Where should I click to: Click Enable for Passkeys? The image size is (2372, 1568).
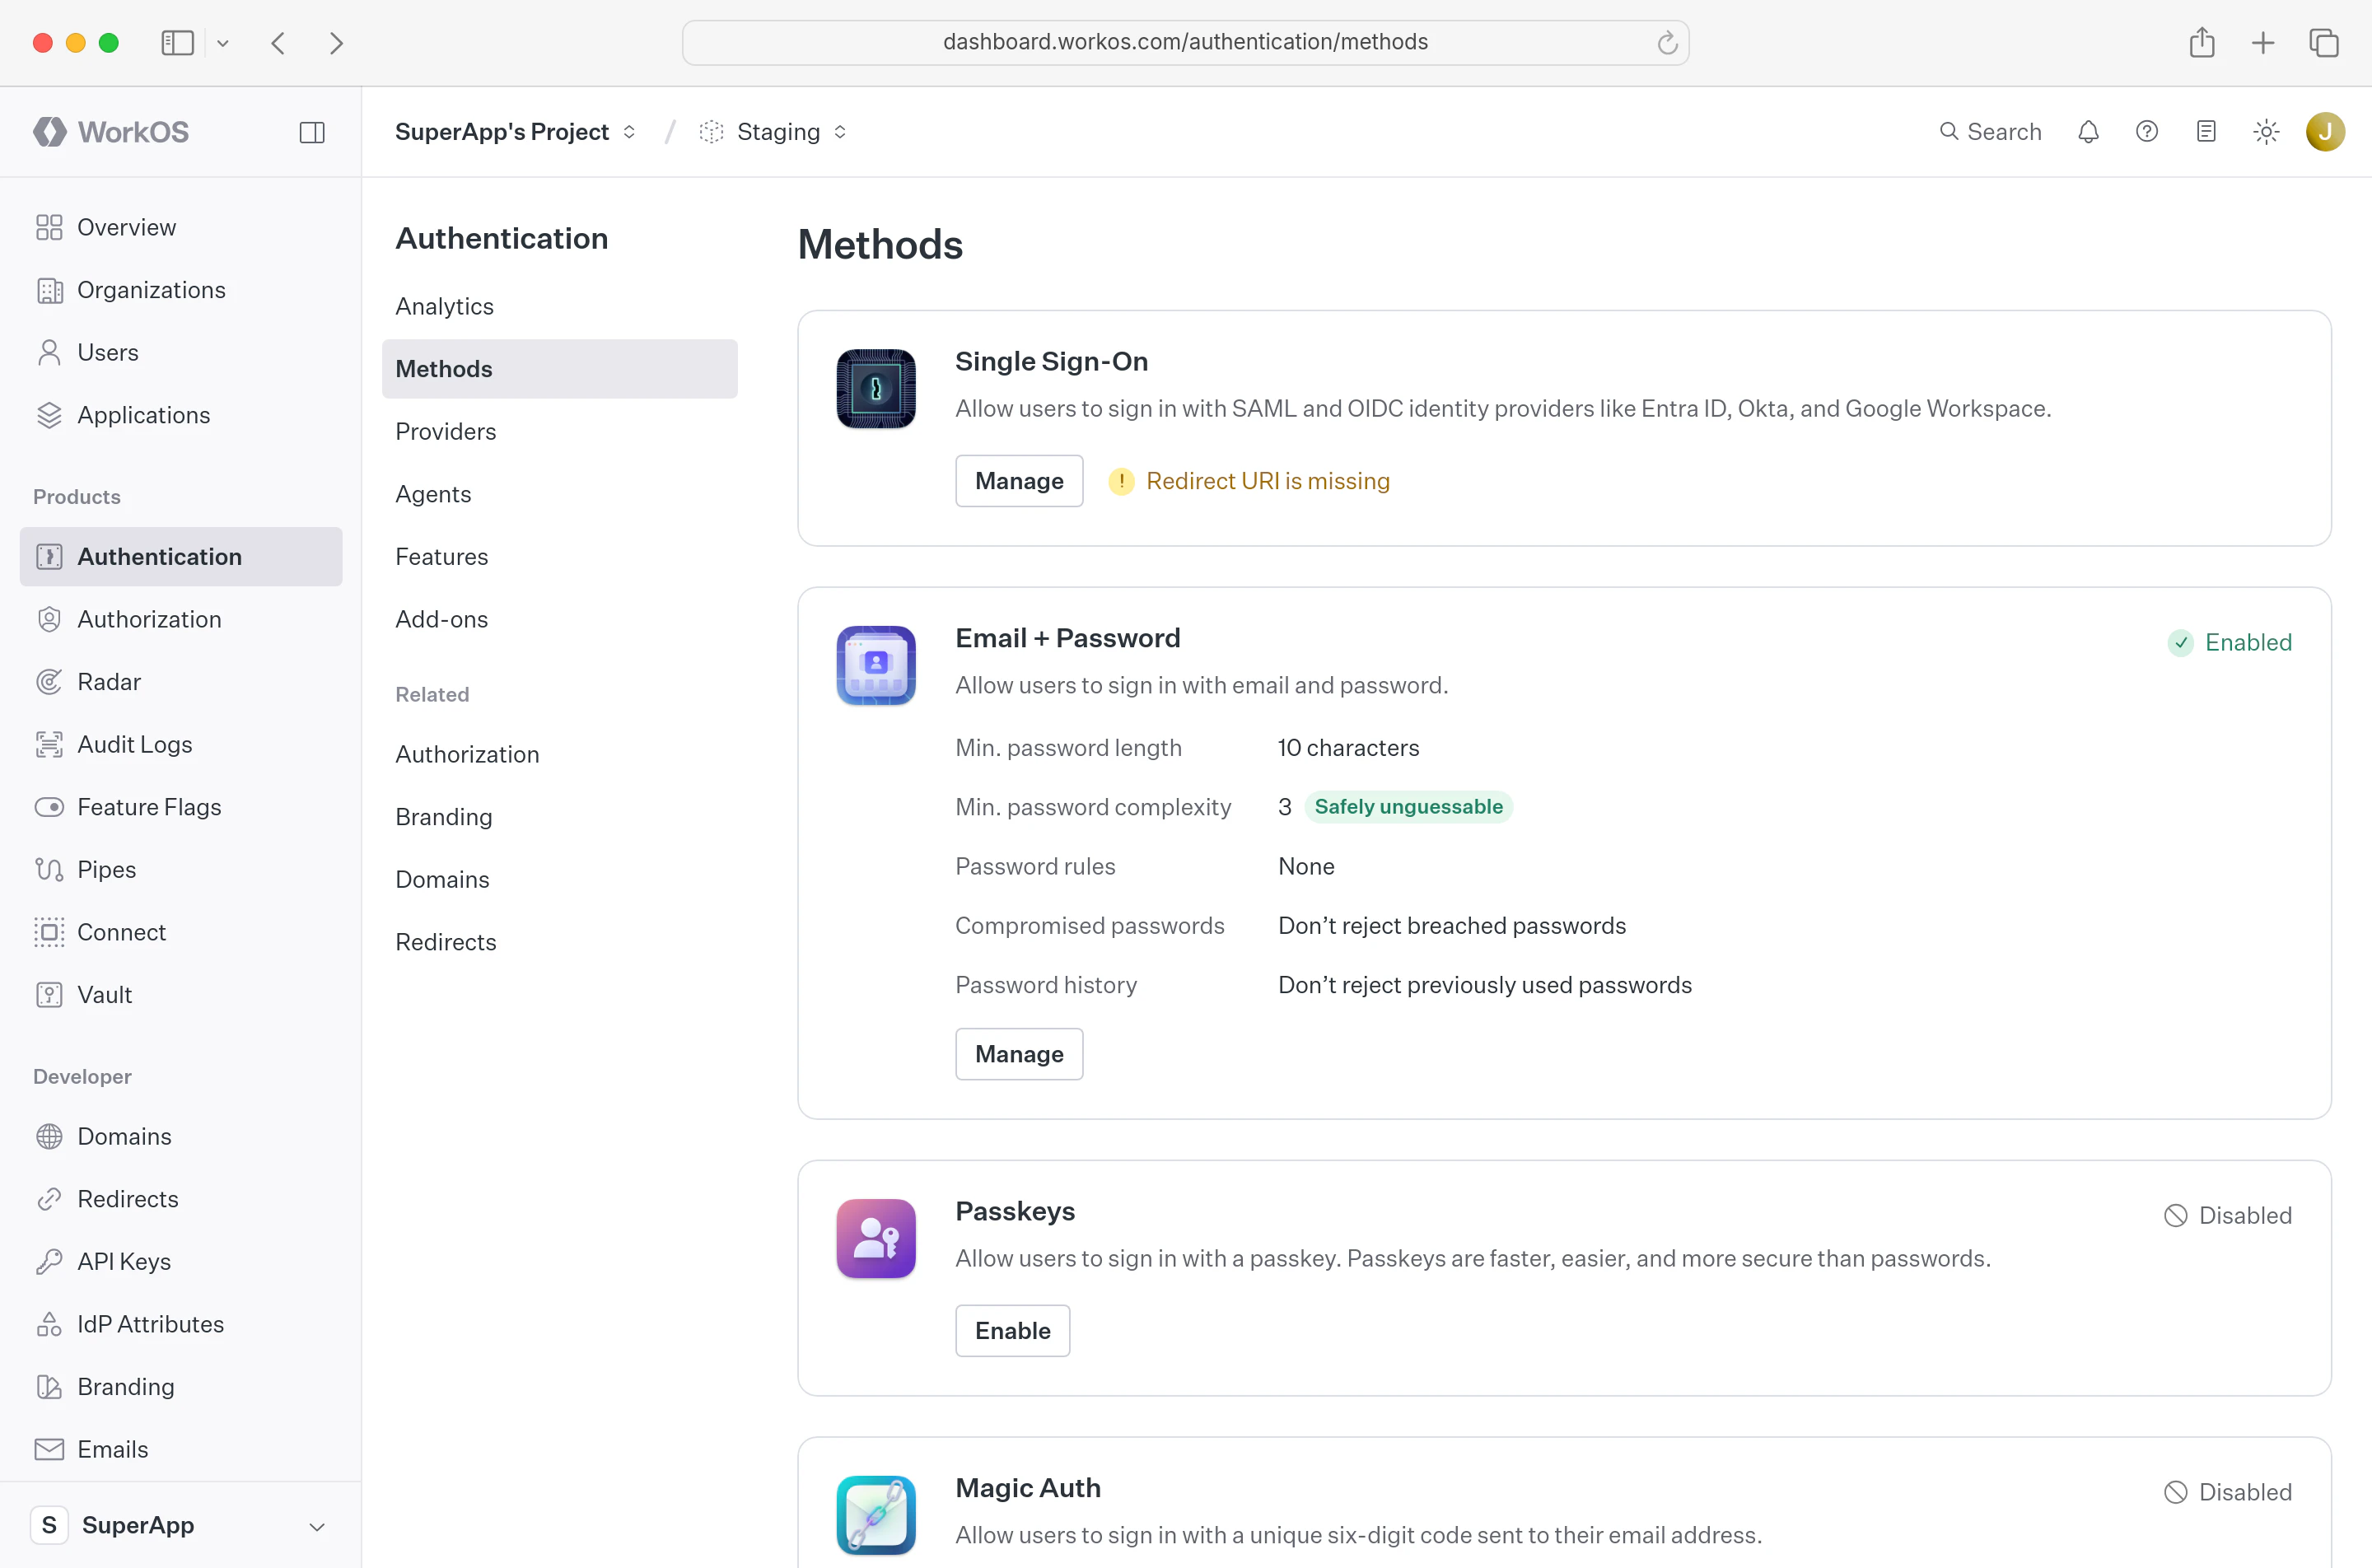click(1012, 1331)
